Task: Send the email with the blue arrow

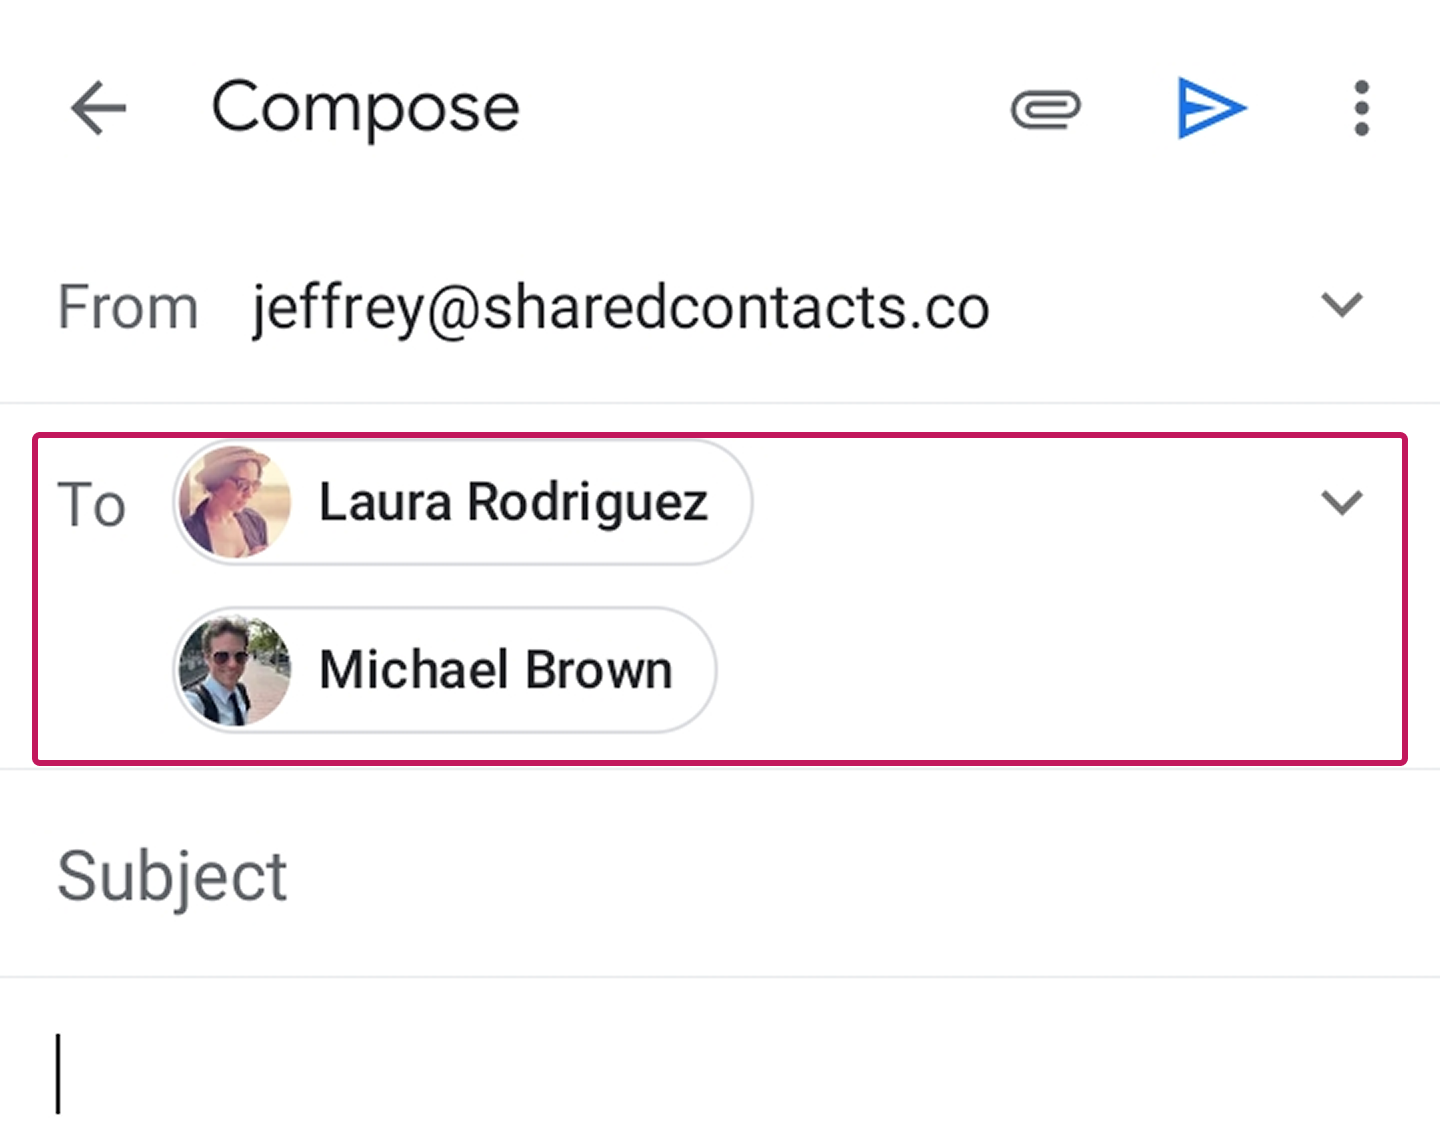Action: [1210, 108]
